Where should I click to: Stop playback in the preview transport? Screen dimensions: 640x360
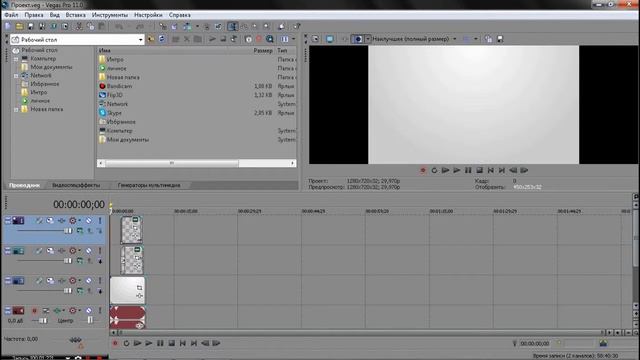tap(480, 171)
